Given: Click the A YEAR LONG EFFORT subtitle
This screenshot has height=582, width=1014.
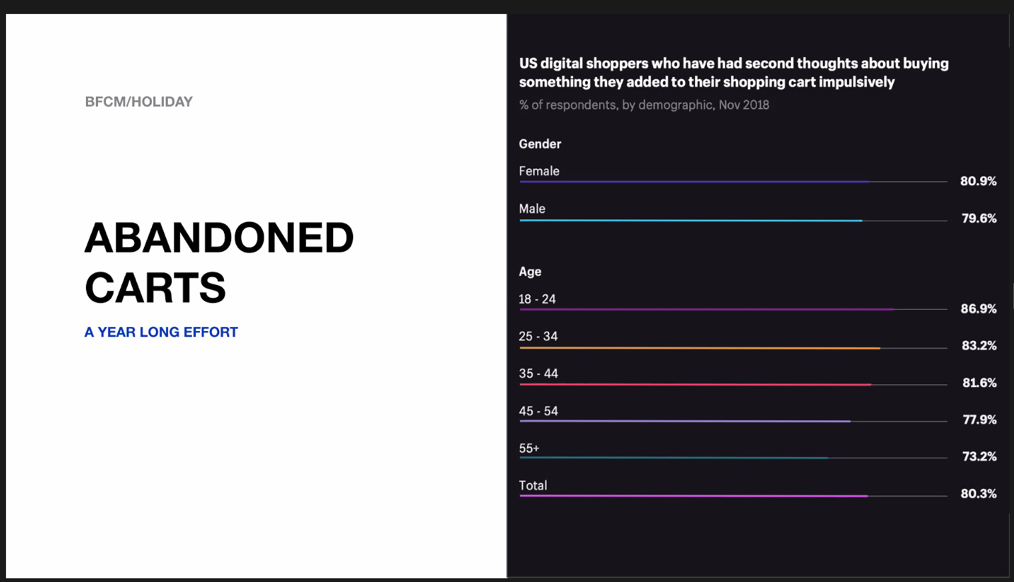Looking at the screenshot, I should coord(161,332).
